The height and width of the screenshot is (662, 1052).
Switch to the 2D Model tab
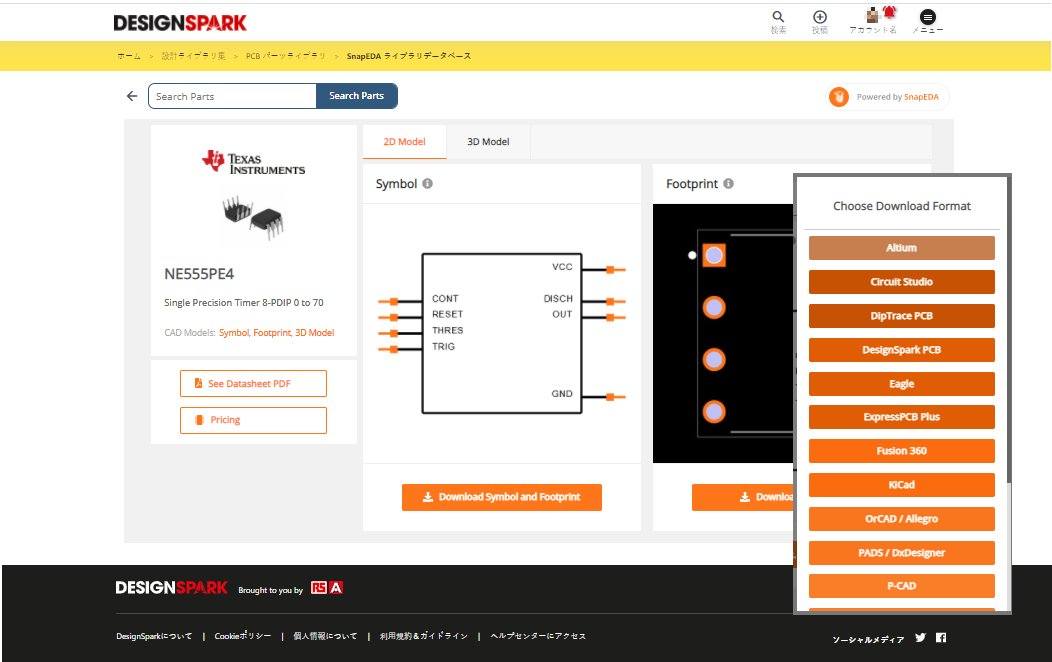pyautogui.click(x=404, y=142)
